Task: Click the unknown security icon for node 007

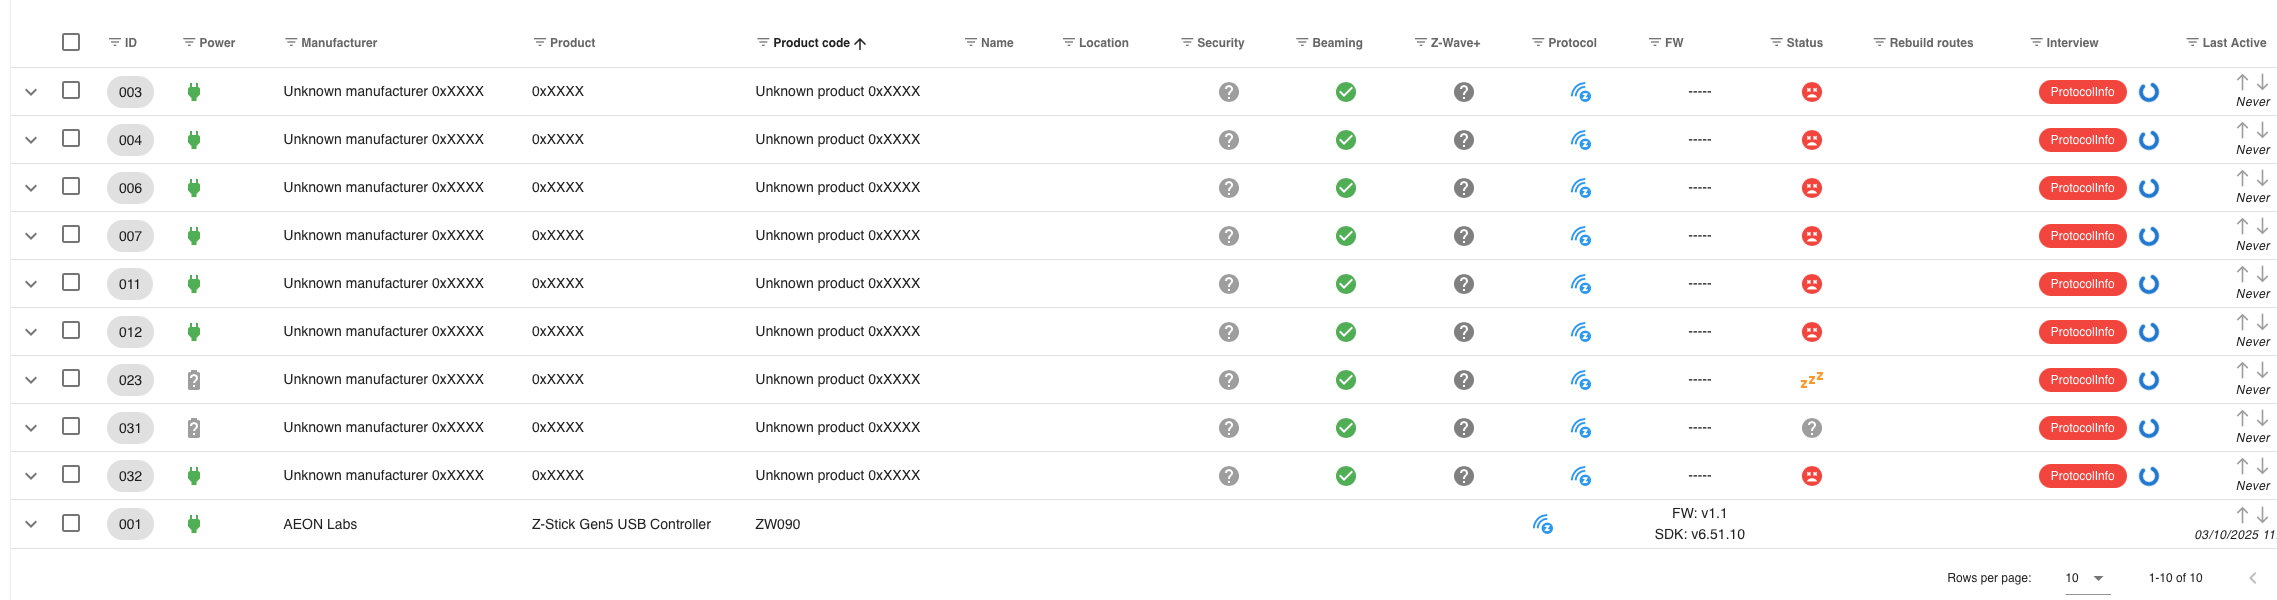Action: [x=1229, y=236]
